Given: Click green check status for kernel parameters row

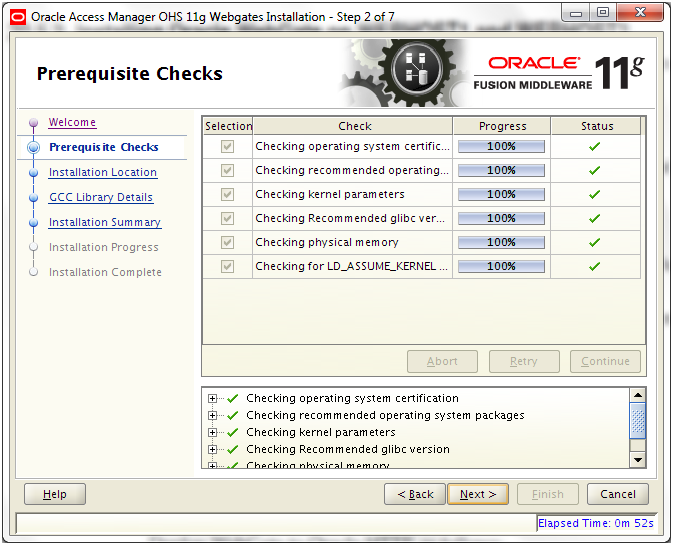Looking at the screenshot, I should [594, 195].
